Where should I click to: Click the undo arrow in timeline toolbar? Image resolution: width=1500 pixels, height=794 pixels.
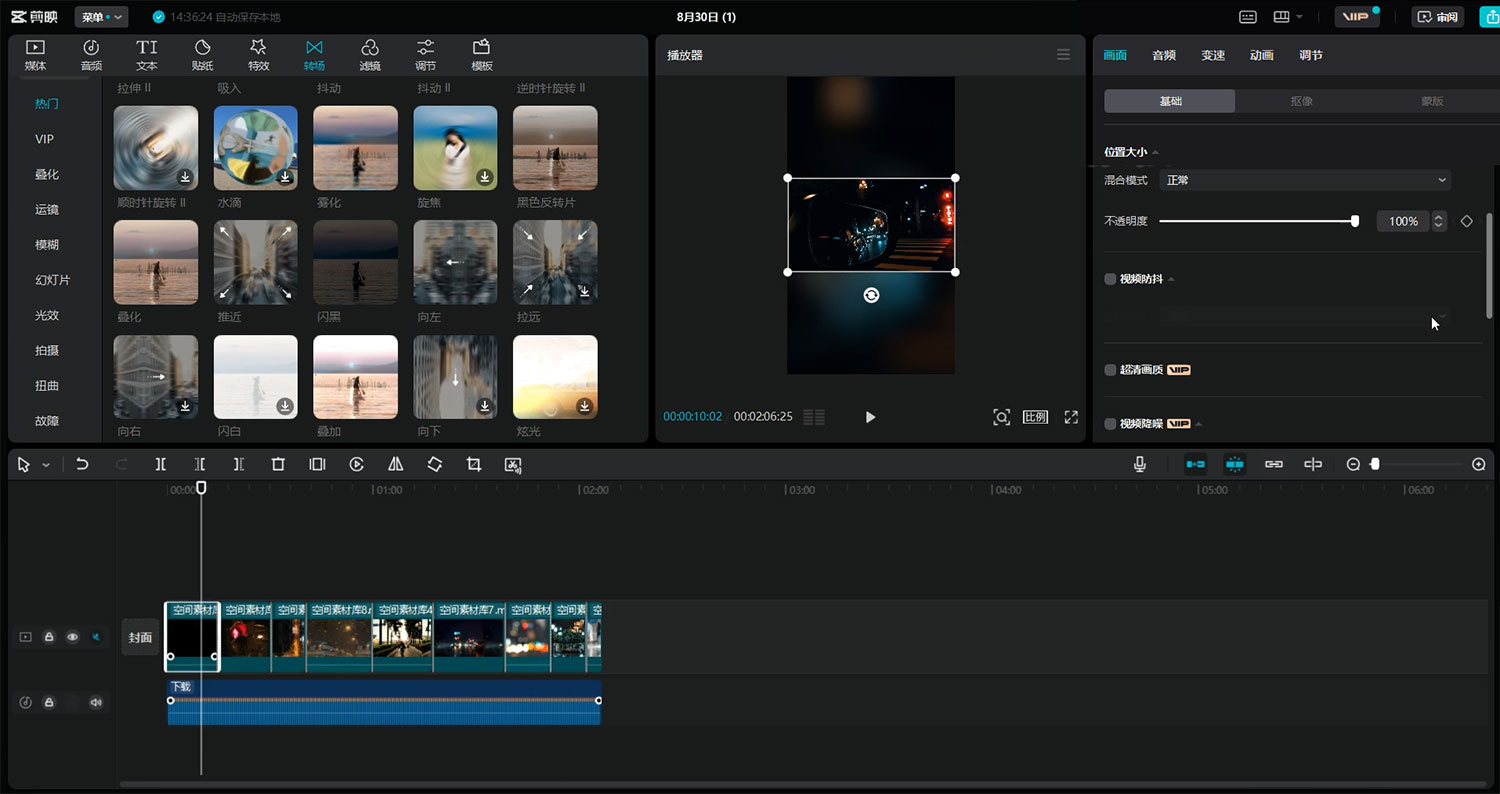pos(82,465)
